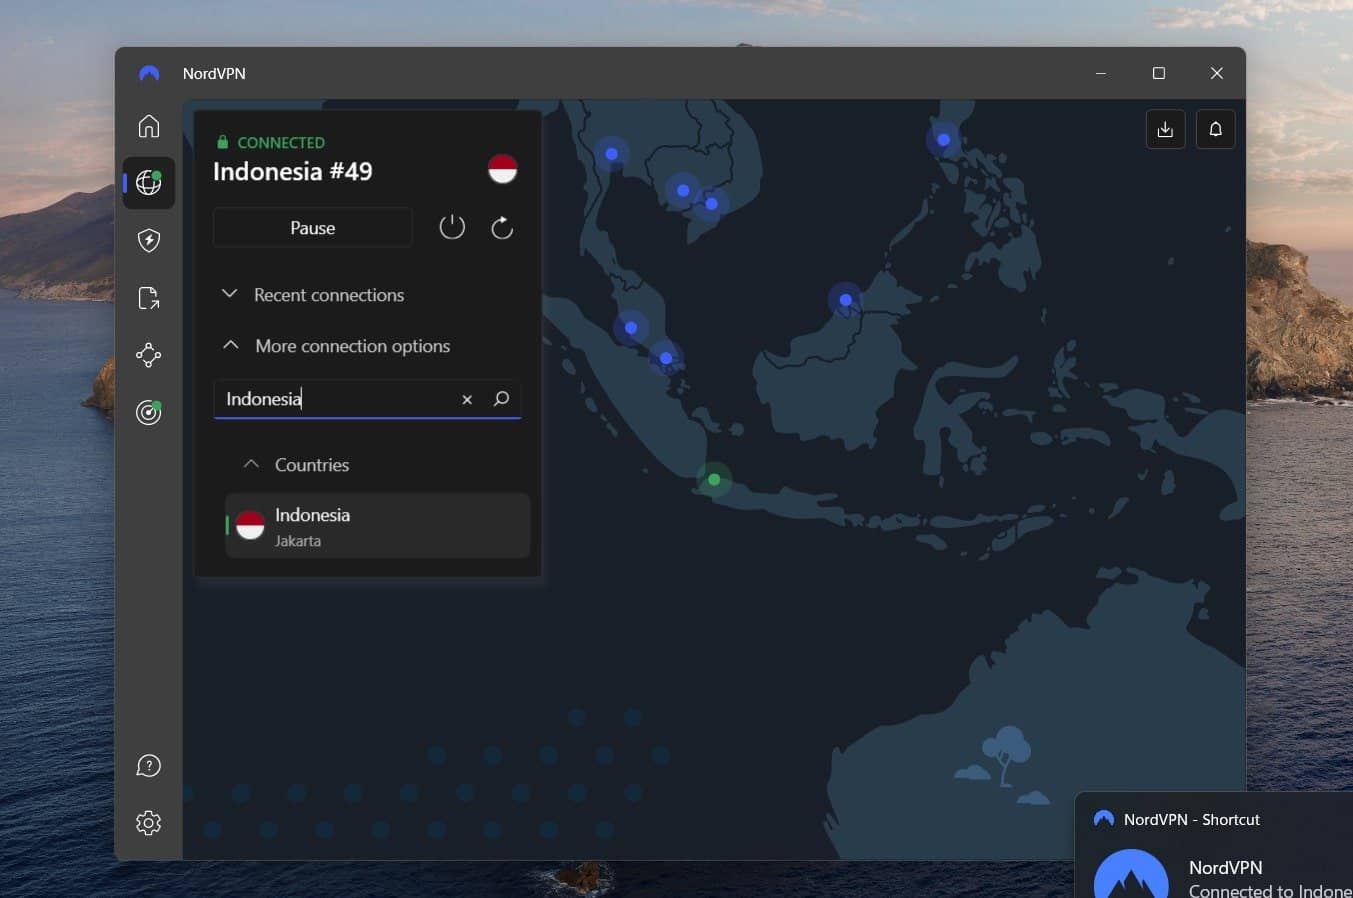Select the Philippines server dot on map
This screenshot has width=1353, height=898.
[943, 140]
